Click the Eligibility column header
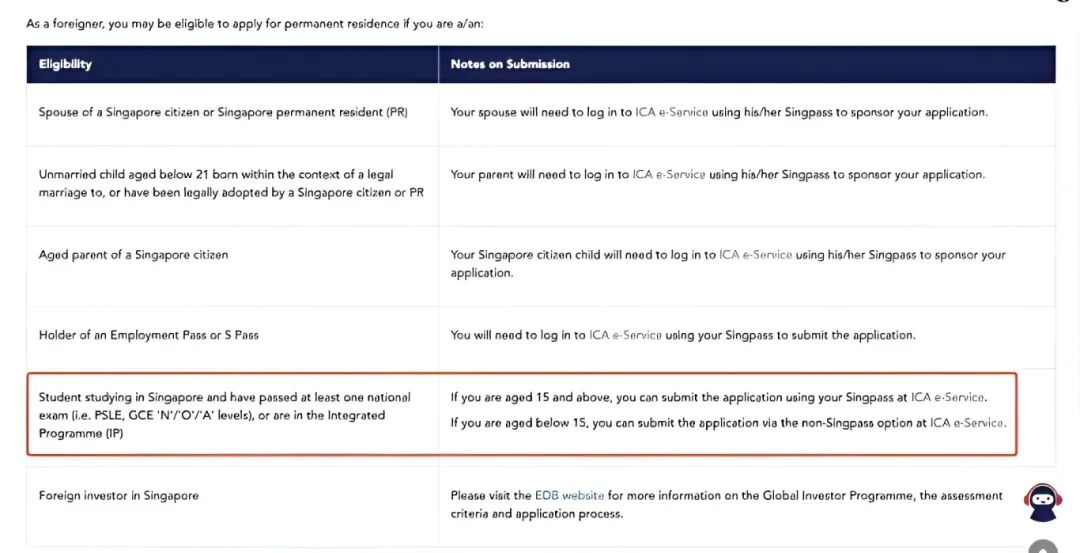 click(x=65, y=64)
